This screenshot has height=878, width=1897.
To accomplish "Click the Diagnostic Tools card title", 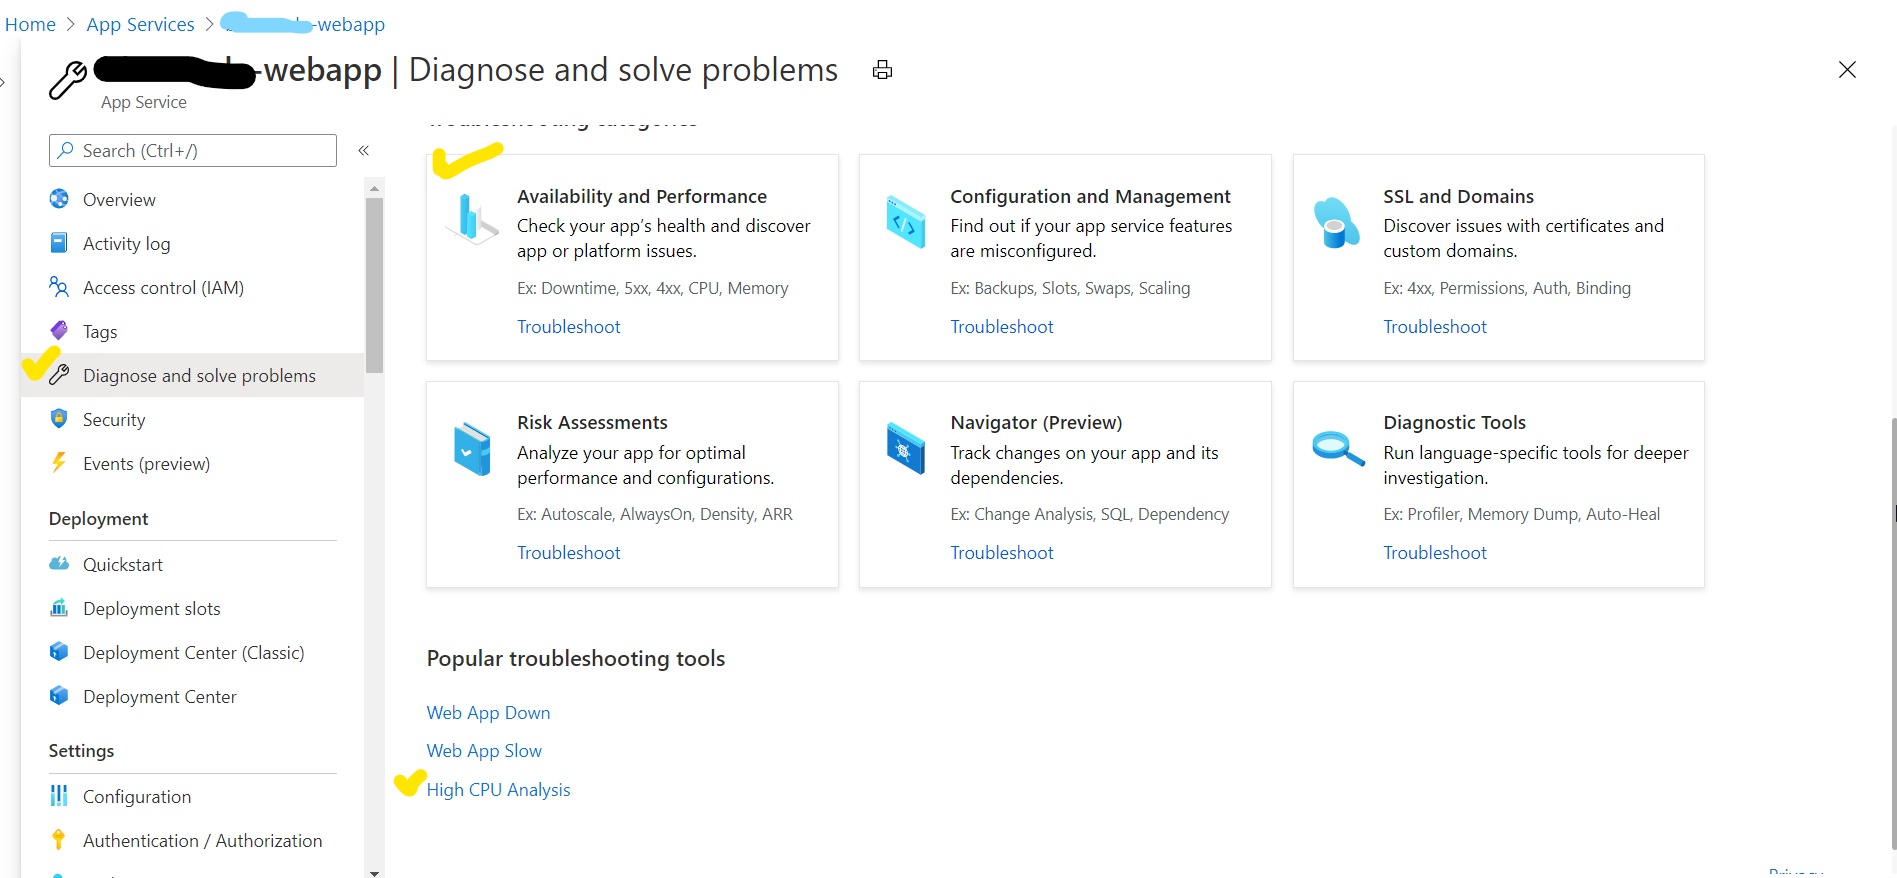I will [1454, 422].
